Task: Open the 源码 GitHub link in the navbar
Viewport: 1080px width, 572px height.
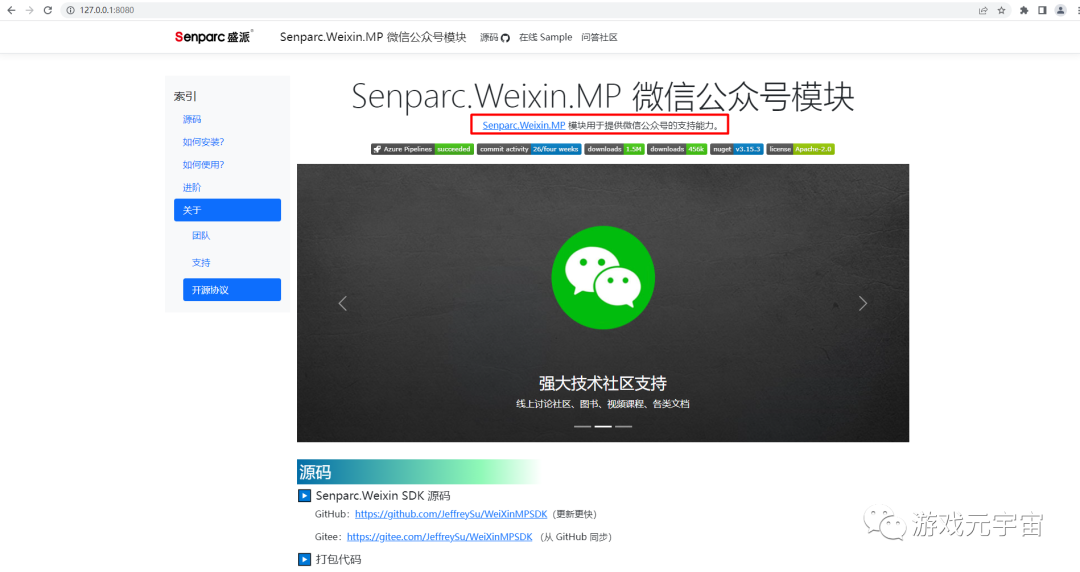Action: [x=495, y=37]
